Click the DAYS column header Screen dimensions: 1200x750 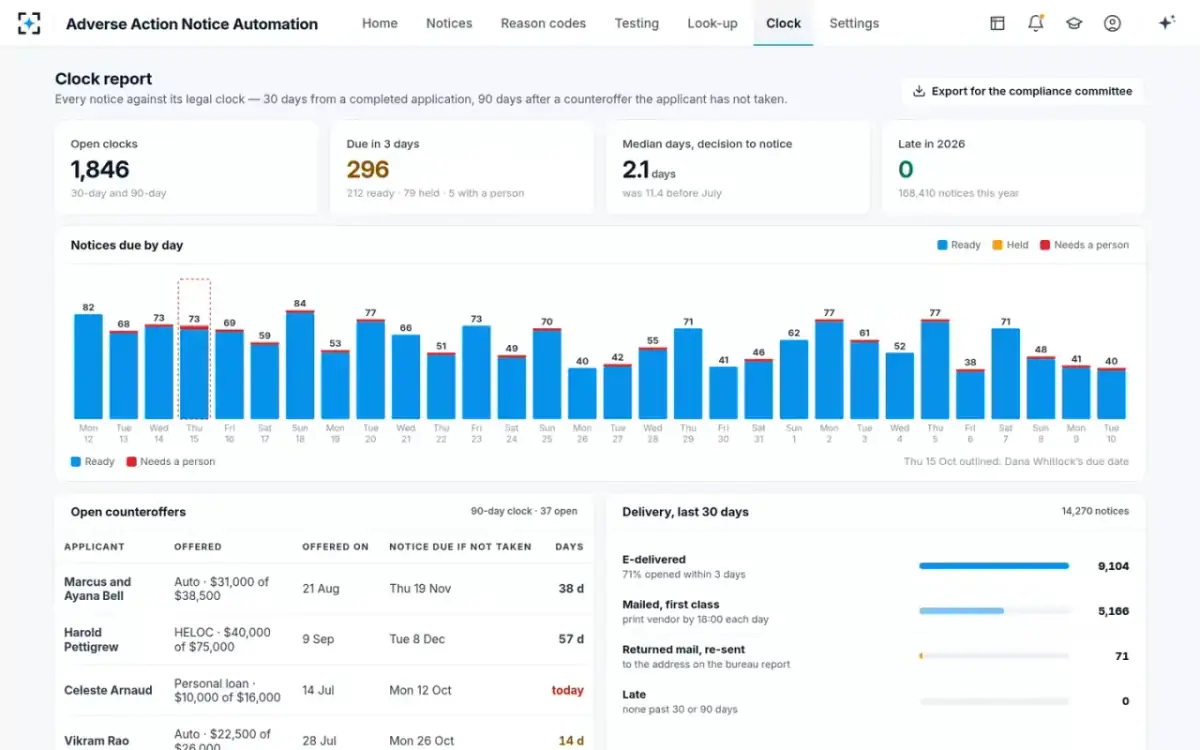569,547
